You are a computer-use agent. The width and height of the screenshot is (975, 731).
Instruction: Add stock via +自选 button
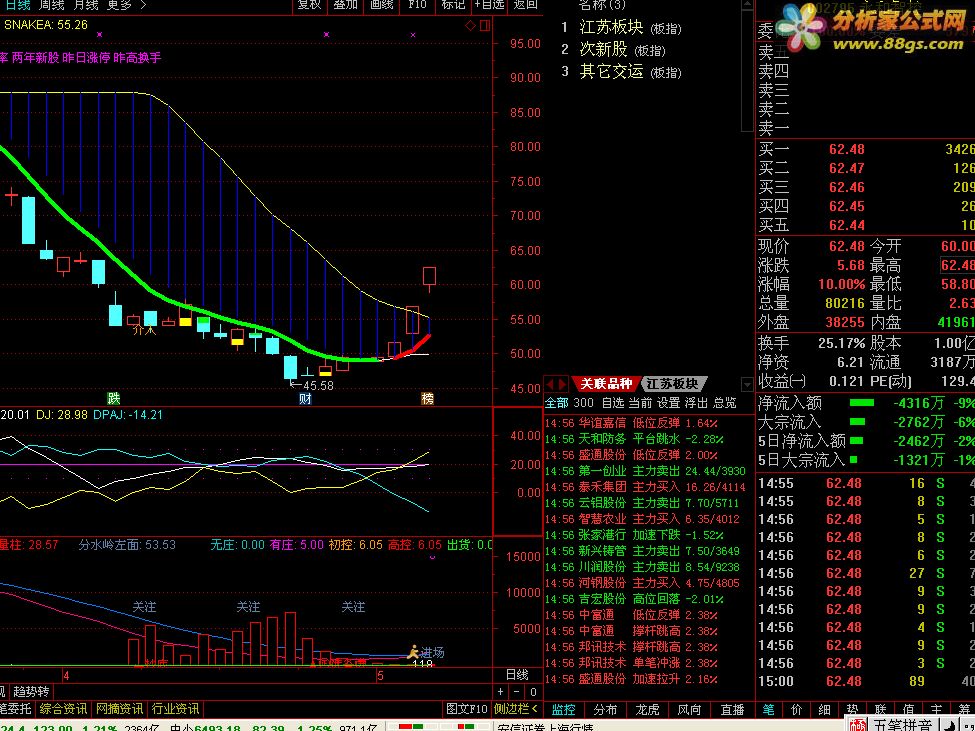[x=489, y=5]
